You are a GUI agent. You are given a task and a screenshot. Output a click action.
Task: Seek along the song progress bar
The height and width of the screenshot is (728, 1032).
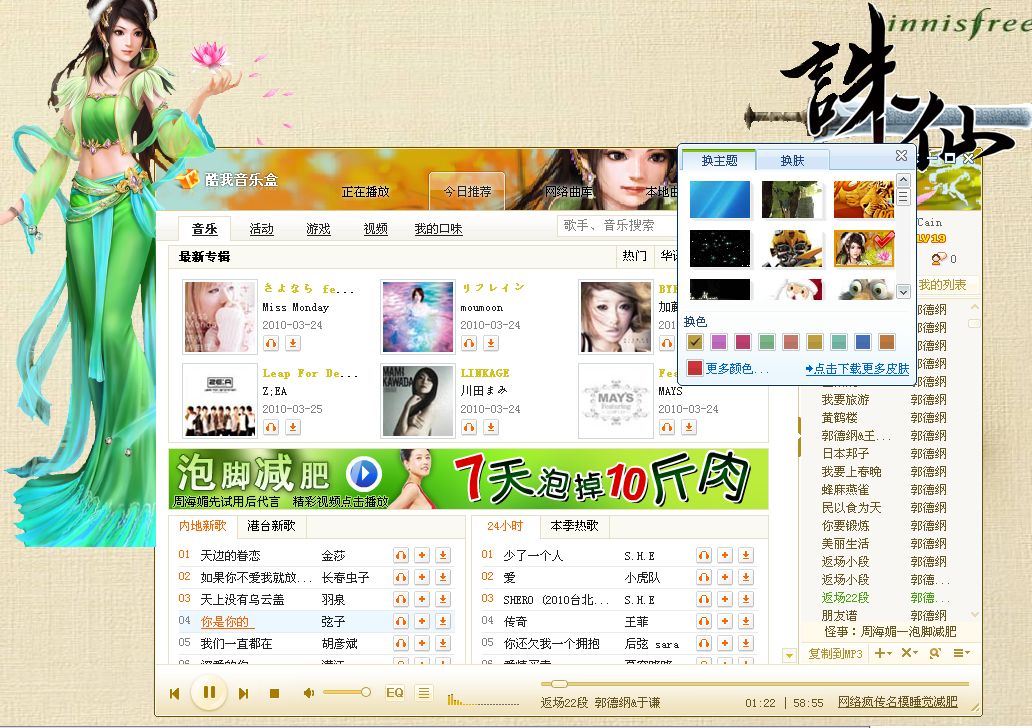point(754,684)
